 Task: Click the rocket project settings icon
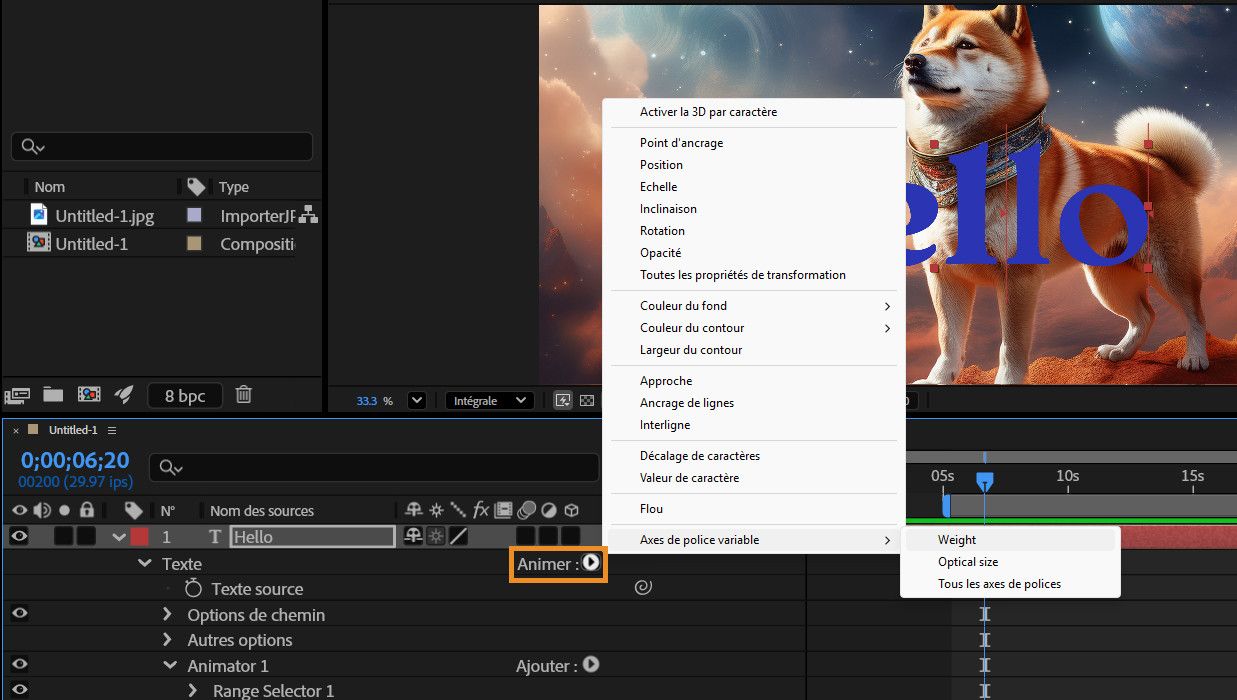click(x=124, y=395)
